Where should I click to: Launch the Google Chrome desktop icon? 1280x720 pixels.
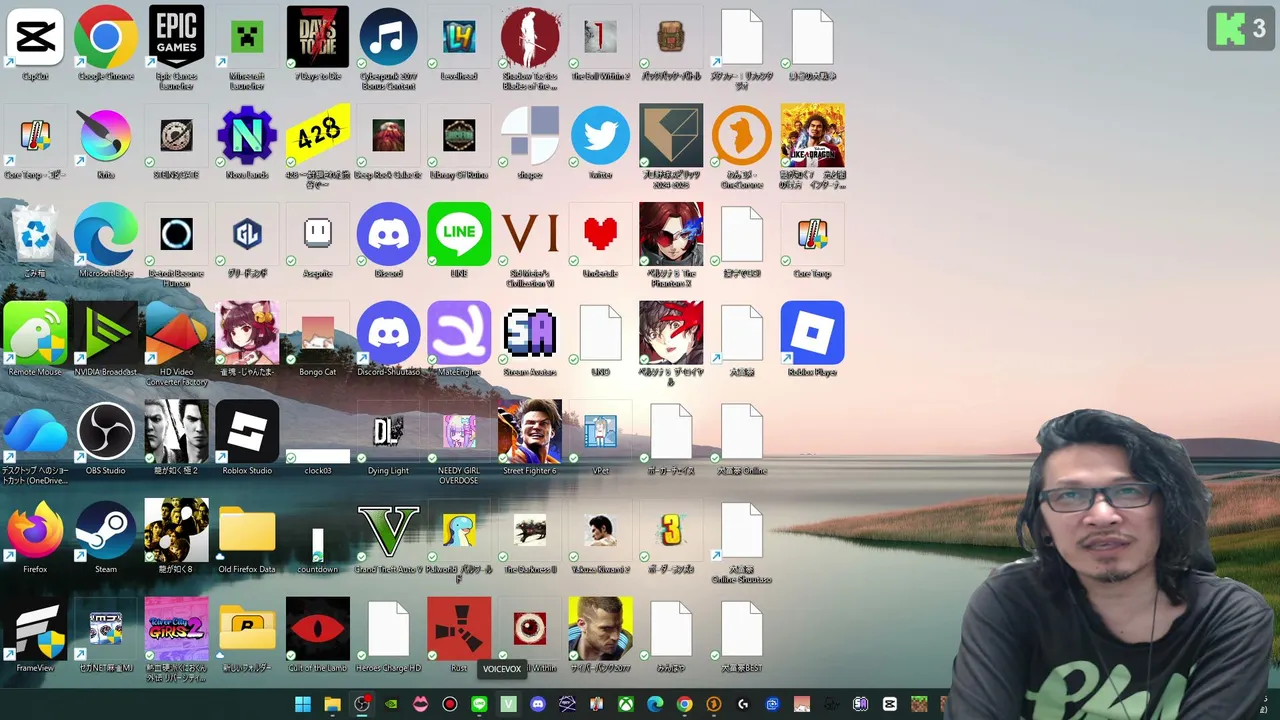(106, 38)
